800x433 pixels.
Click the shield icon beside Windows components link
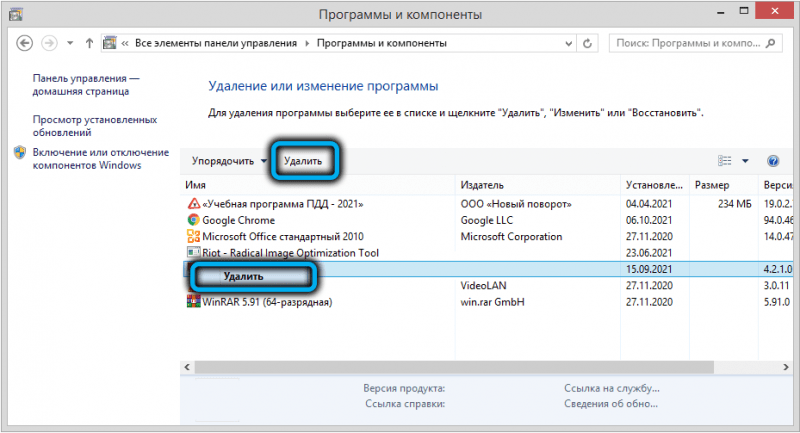20,152
